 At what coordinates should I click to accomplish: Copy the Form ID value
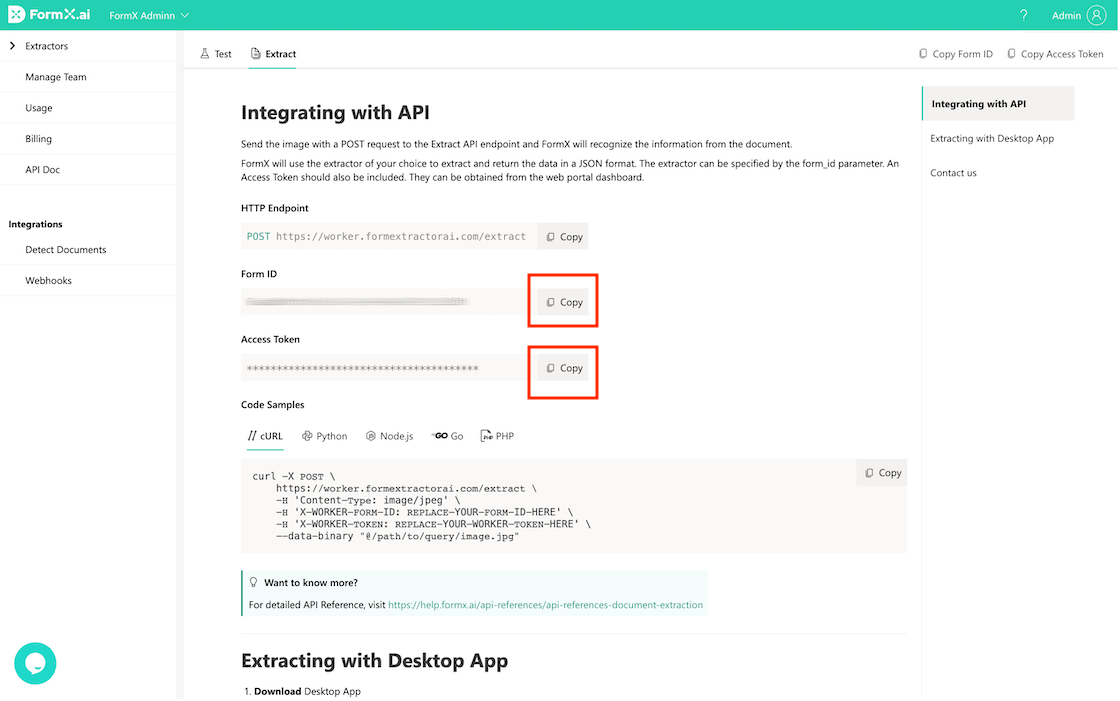point(564,302)
